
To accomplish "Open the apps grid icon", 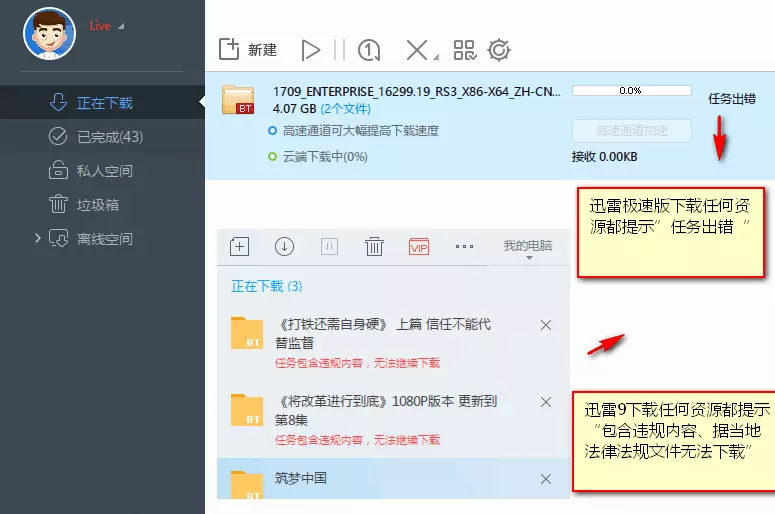I will click(465, 50).
